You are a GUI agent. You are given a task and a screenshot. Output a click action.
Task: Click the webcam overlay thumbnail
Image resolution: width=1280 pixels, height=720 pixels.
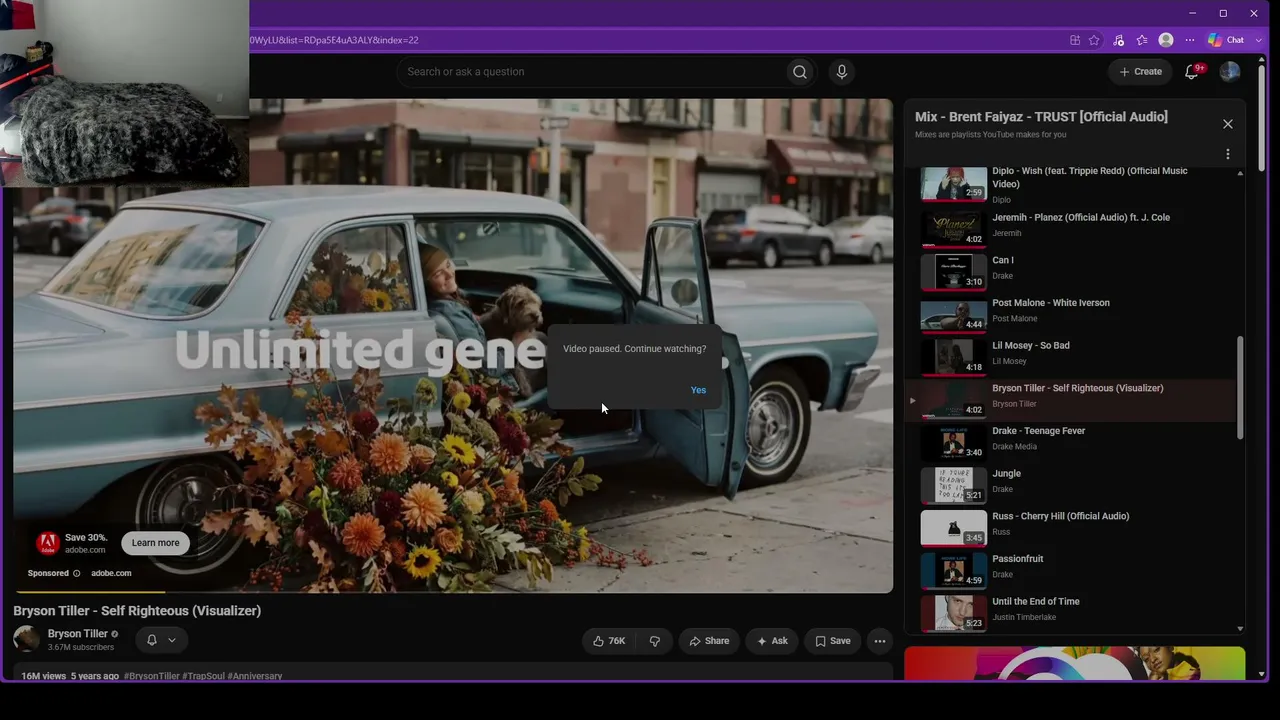124,93
